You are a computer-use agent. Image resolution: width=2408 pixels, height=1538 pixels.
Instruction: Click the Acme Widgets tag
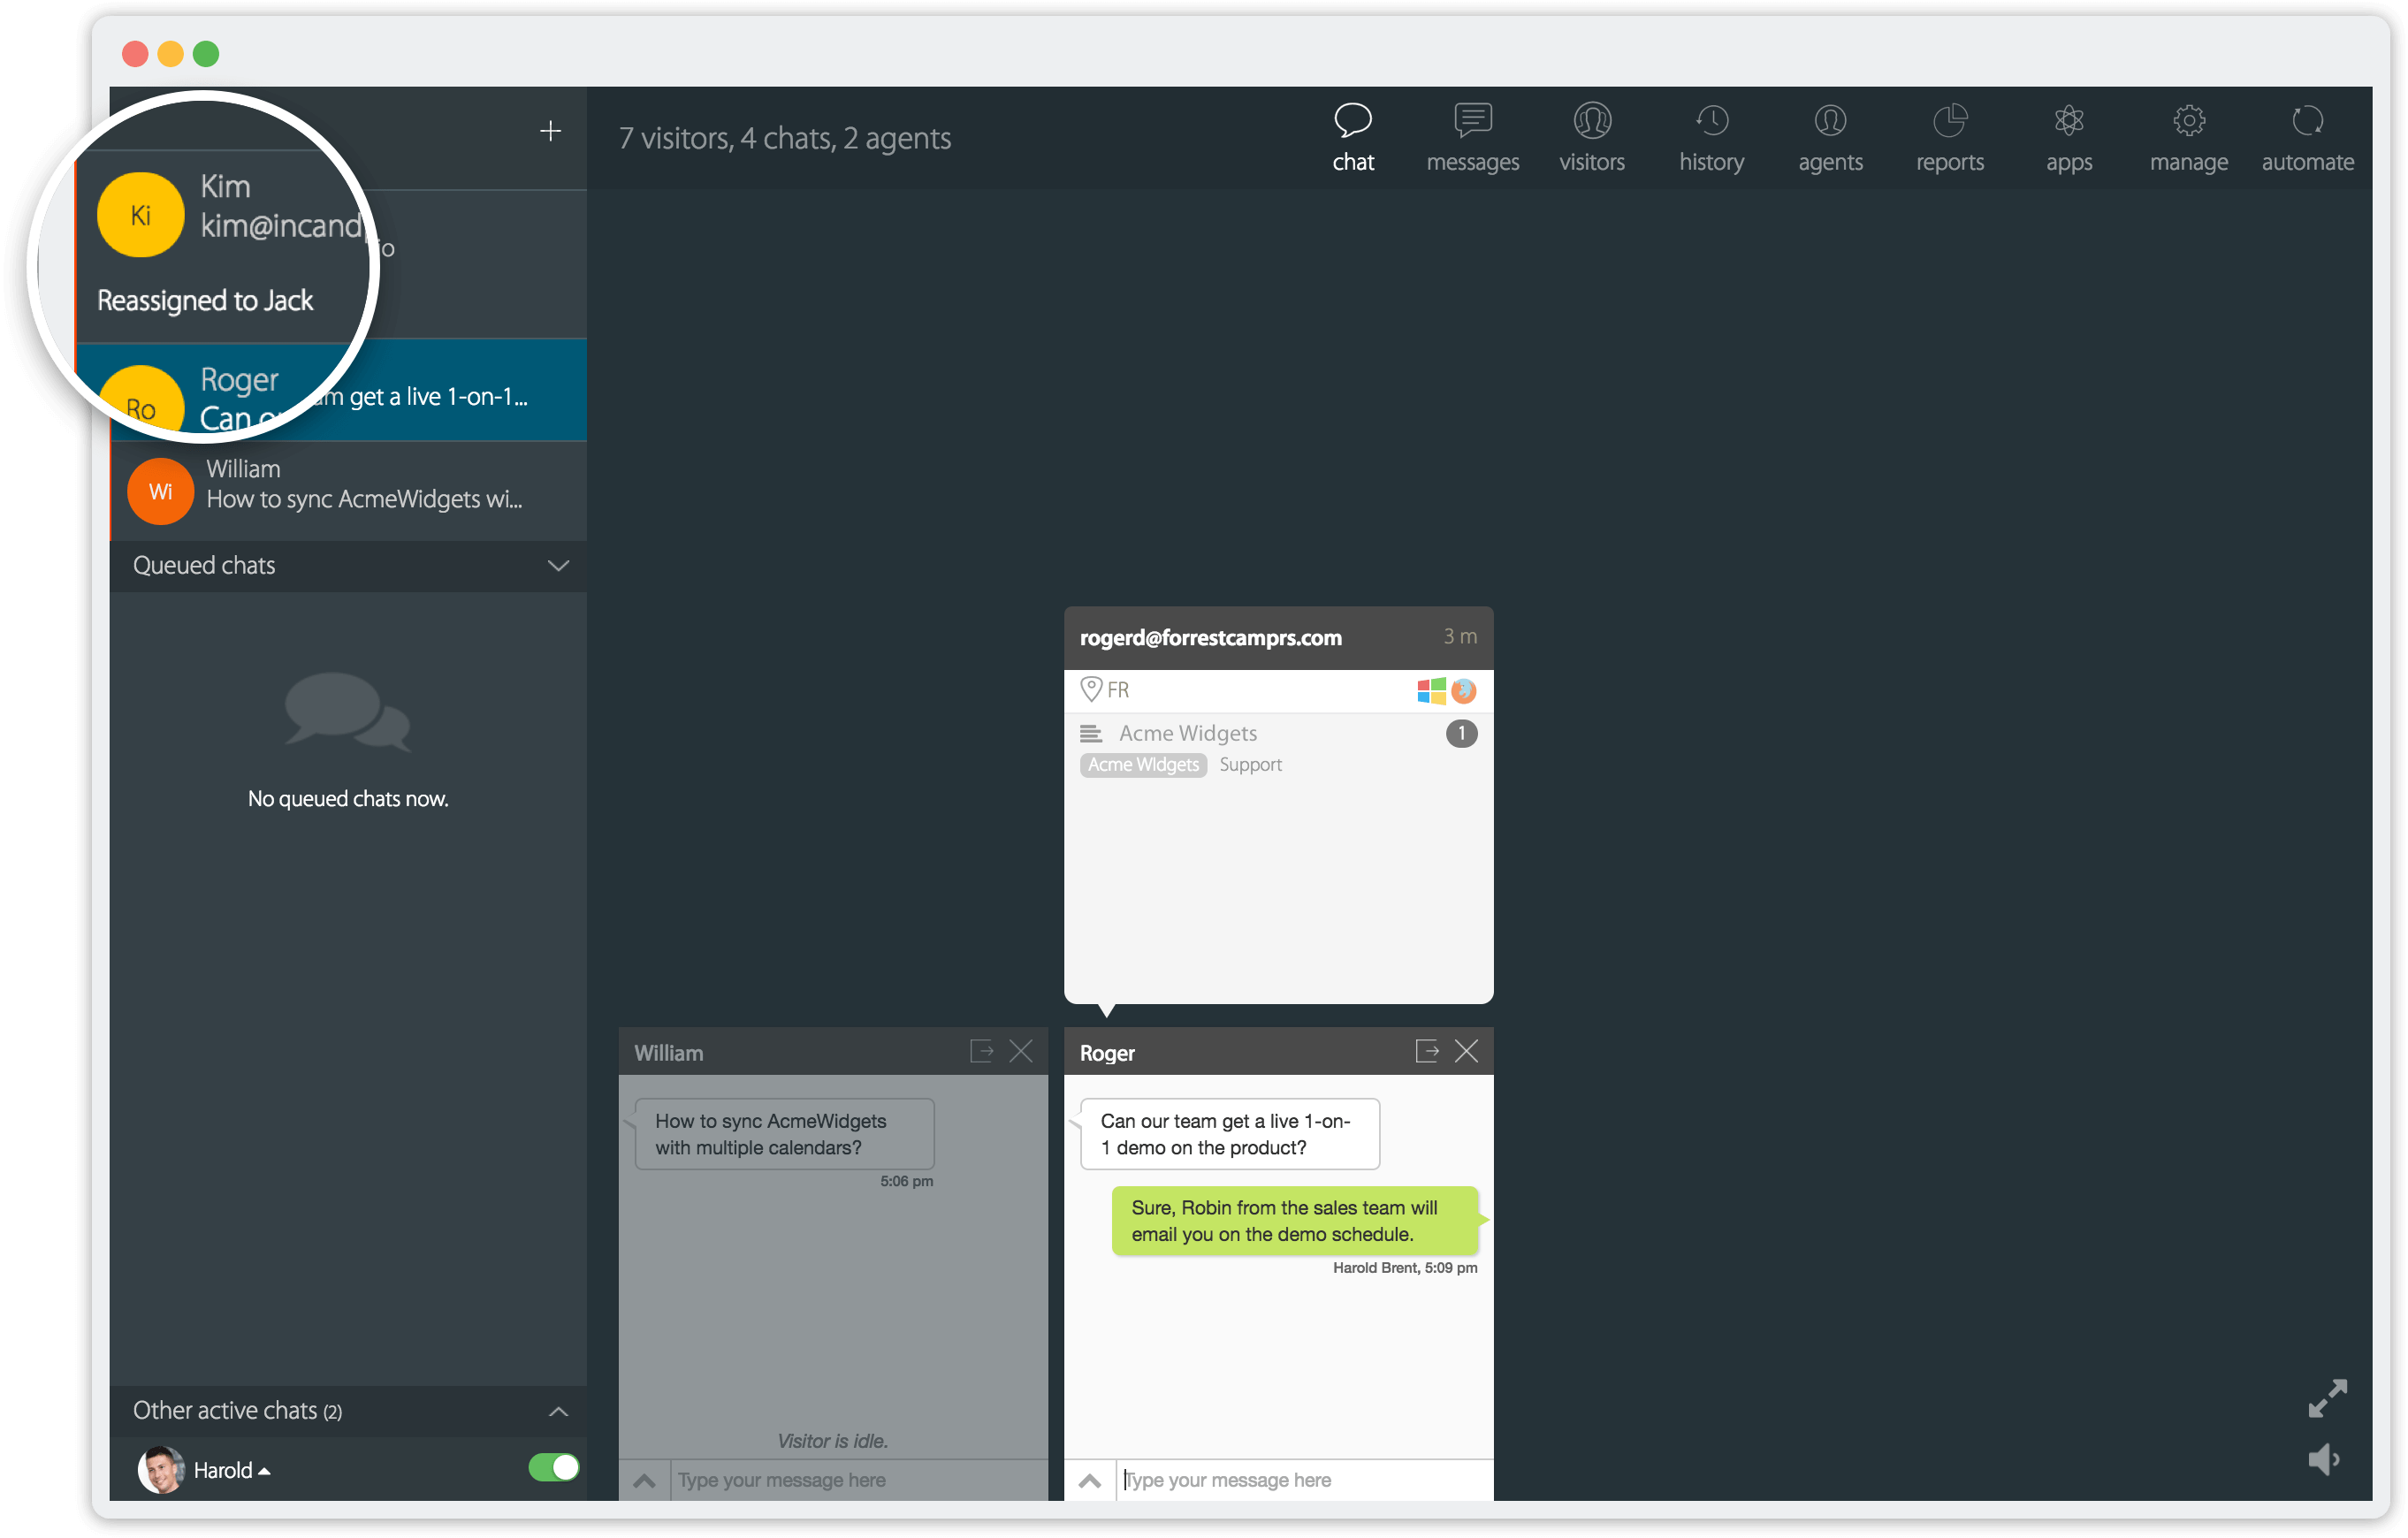pos(1143,765)
